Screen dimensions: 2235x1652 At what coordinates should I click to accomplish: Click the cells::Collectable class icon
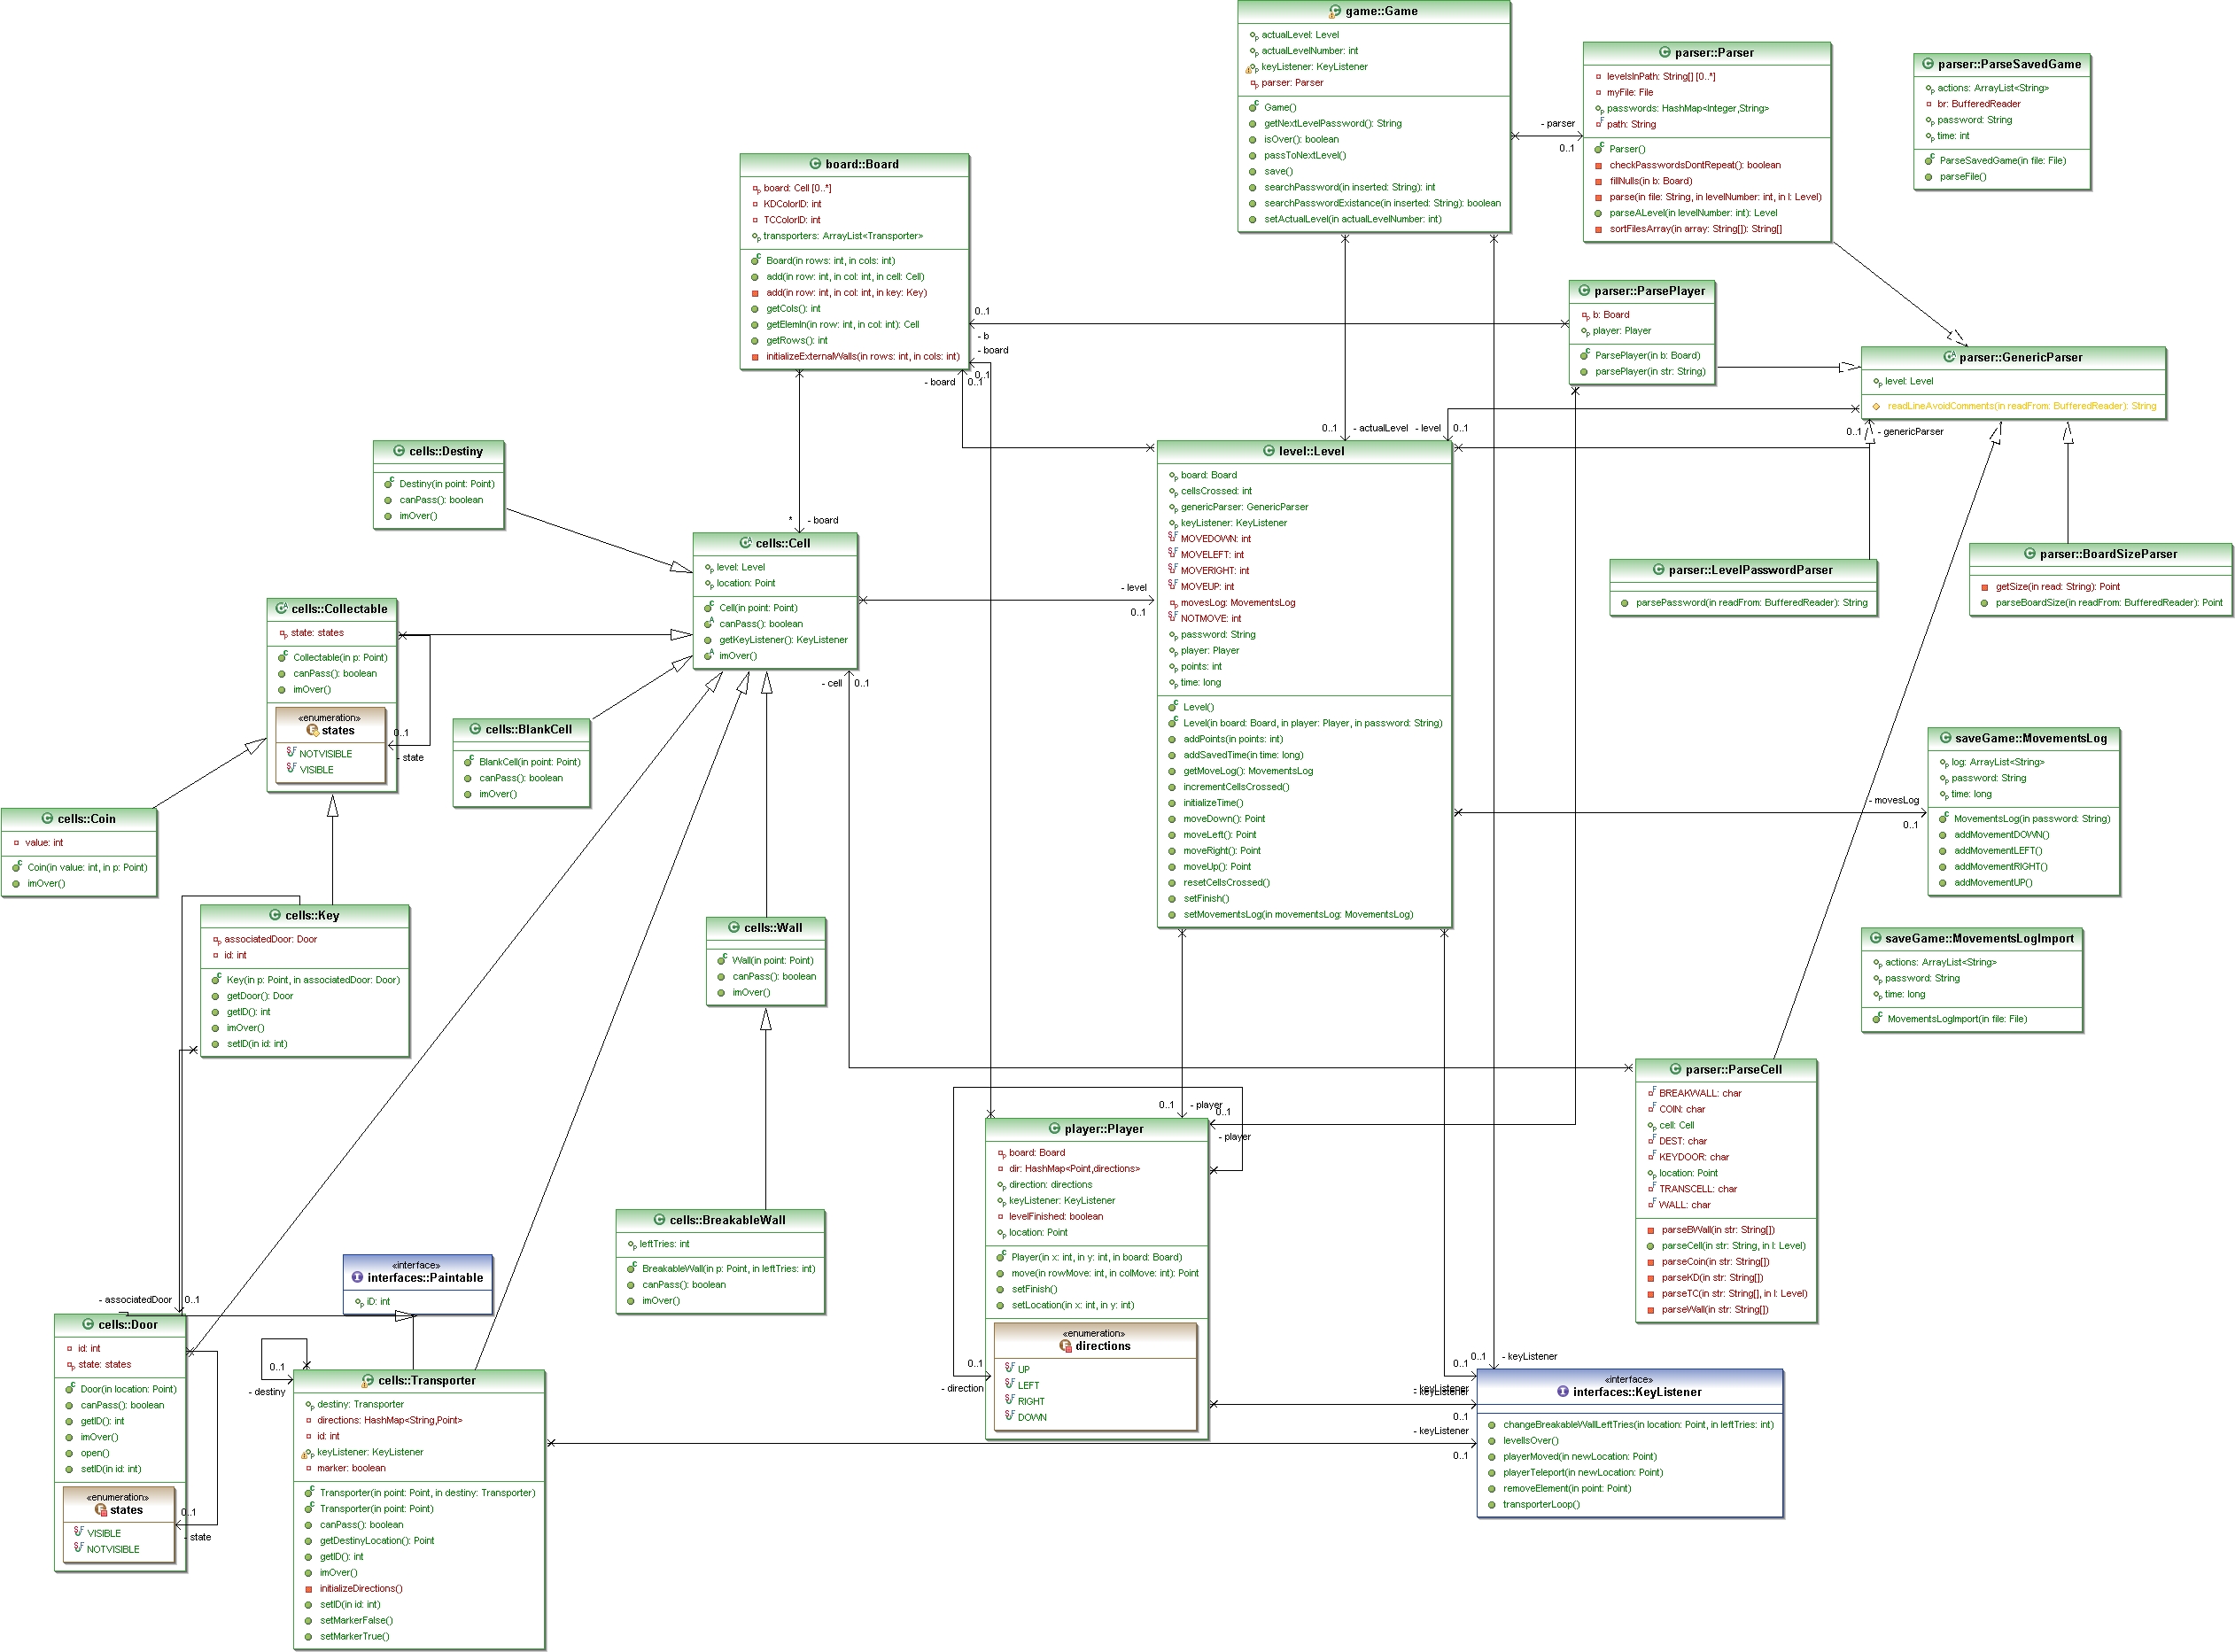(x=281, y=608)
